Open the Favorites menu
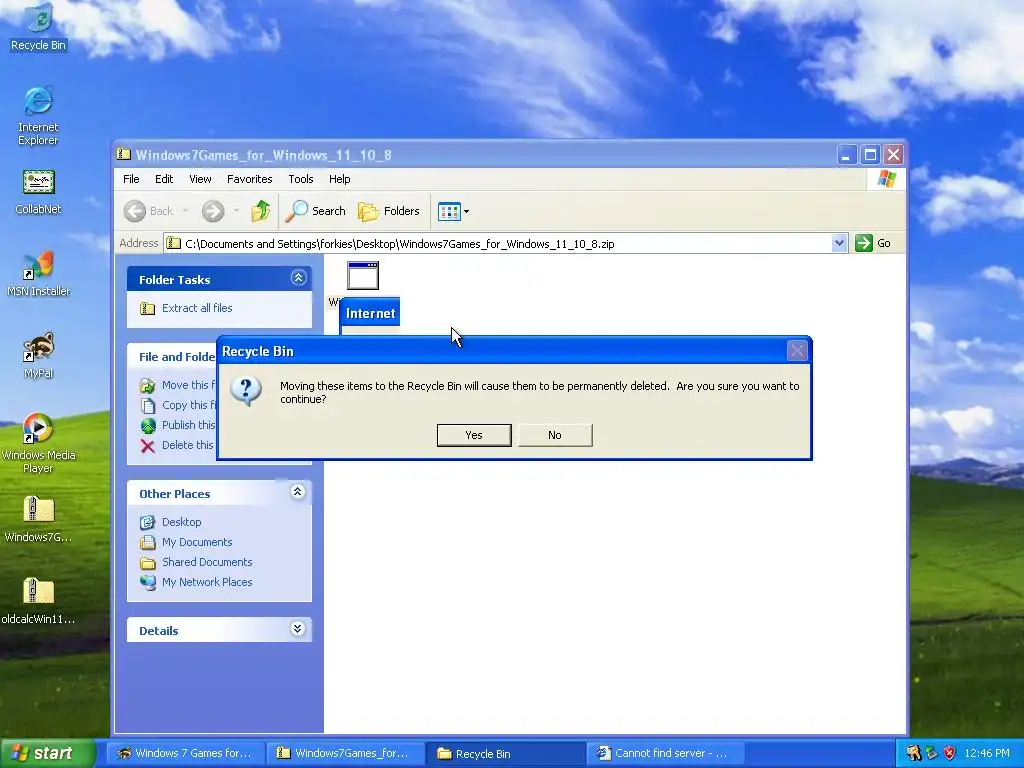 point(249,179)
